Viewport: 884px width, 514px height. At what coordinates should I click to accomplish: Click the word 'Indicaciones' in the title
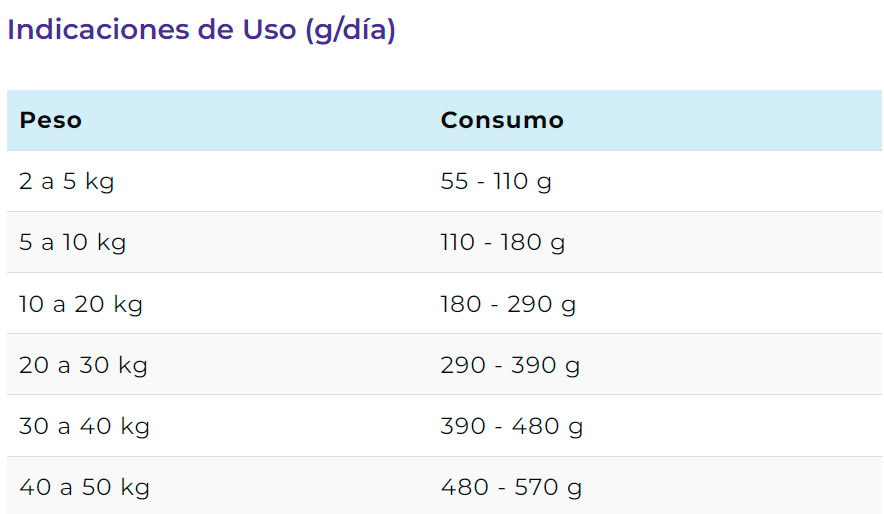point(99,30)
